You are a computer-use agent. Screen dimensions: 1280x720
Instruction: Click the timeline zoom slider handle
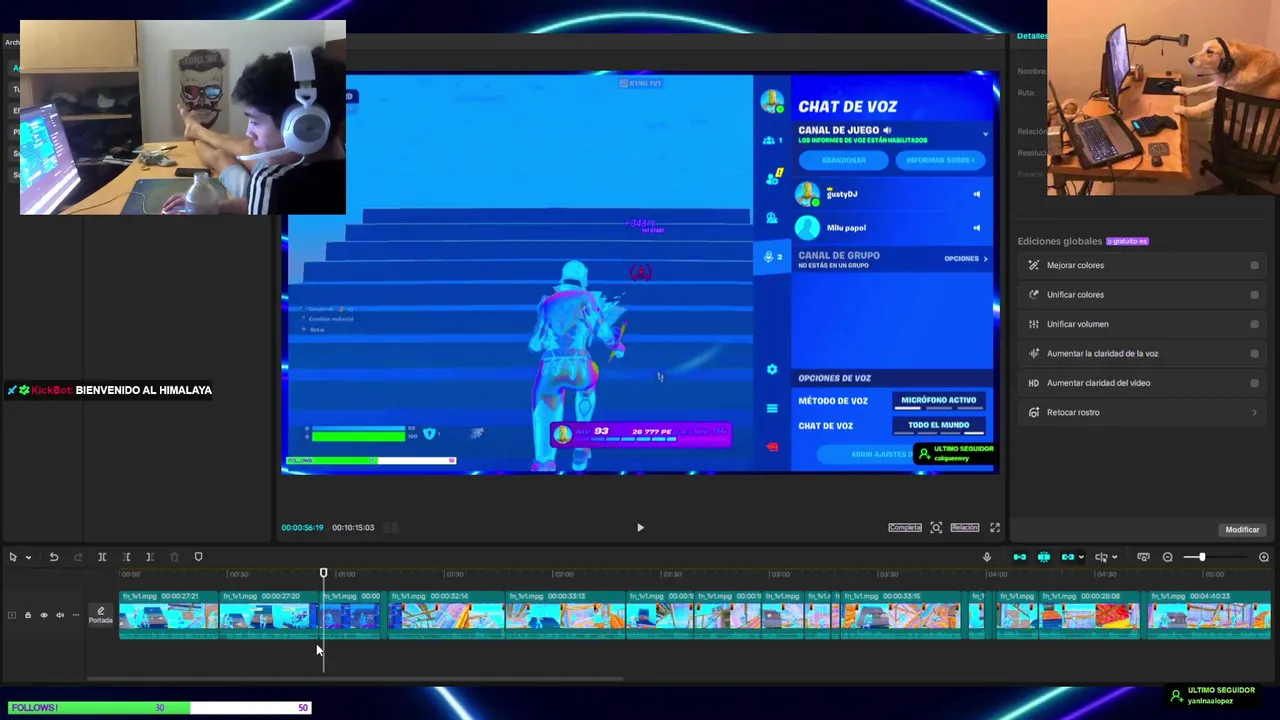click(x=1202, y=557)
